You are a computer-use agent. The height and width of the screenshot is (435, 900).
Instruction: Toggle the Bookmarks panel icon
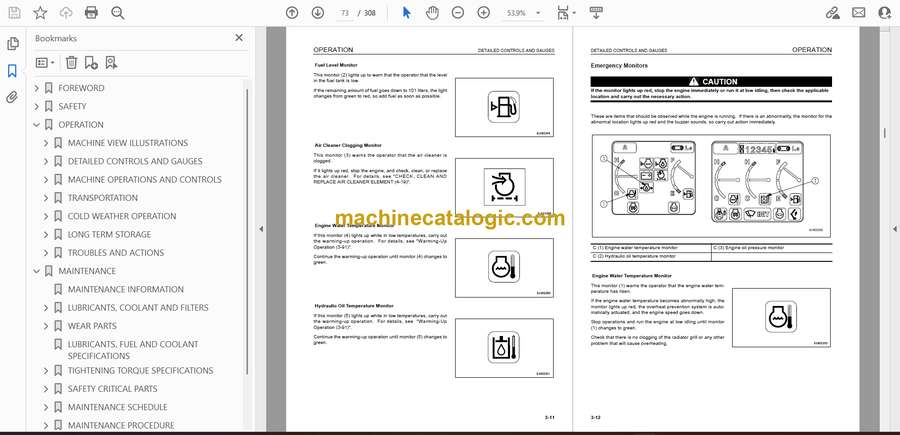click(x=12, y=71)
